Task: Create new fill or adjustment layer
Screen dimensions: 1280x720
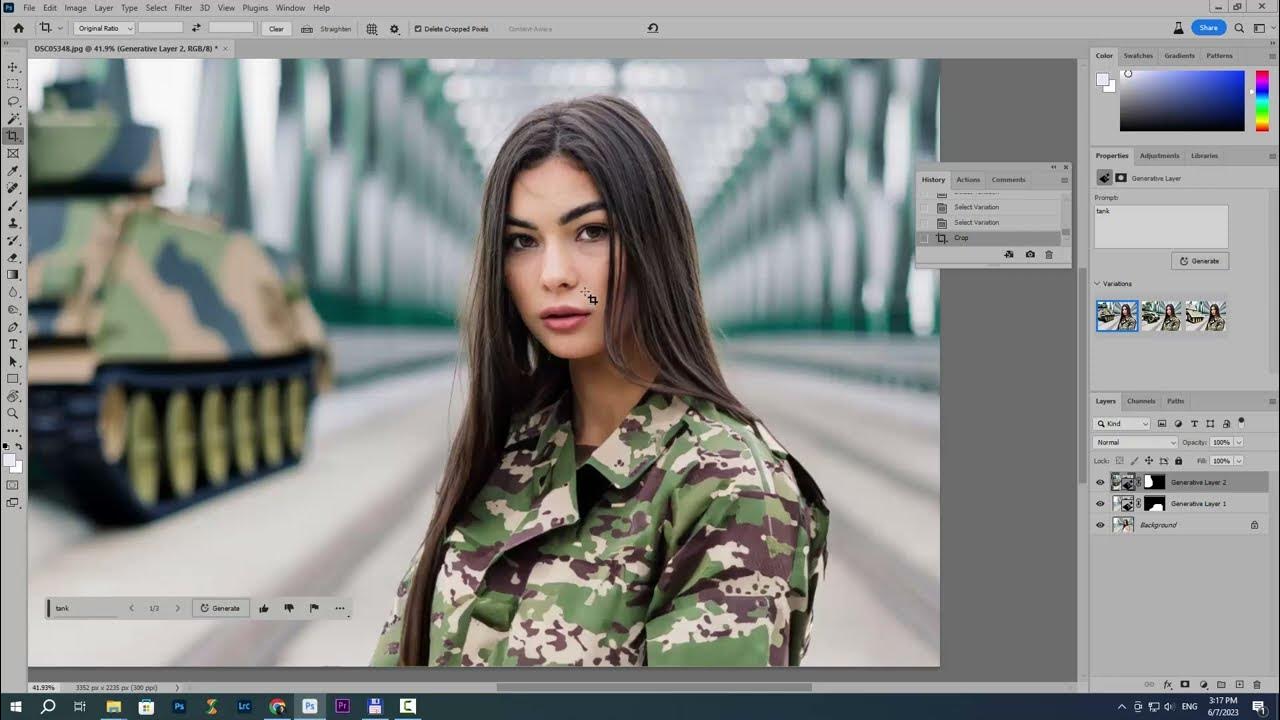Action: click(1203, 685)
